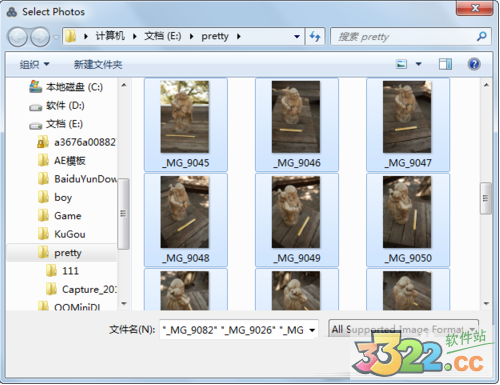Open the All Supported Image Format dropdown
Image resolution: width=500 pixels, height=385 pixels.
[x=403, y=329]
